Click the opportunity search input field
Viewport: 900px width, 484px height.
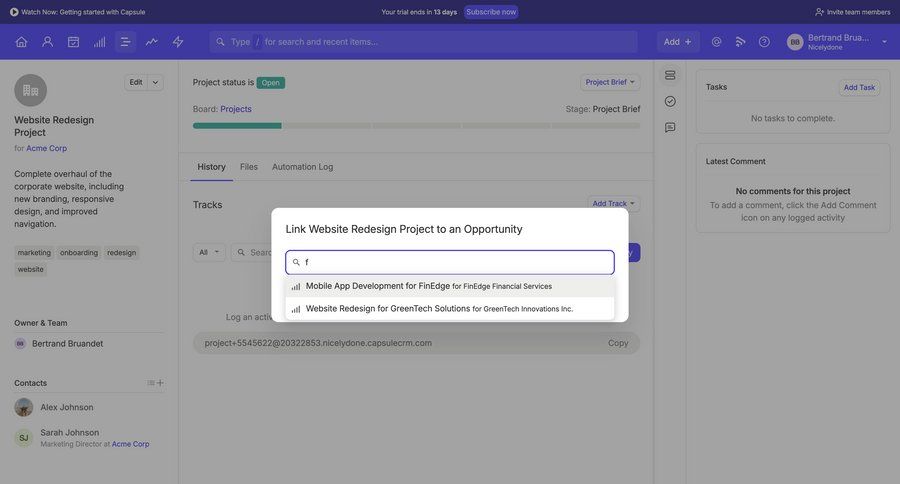[455, 262]
